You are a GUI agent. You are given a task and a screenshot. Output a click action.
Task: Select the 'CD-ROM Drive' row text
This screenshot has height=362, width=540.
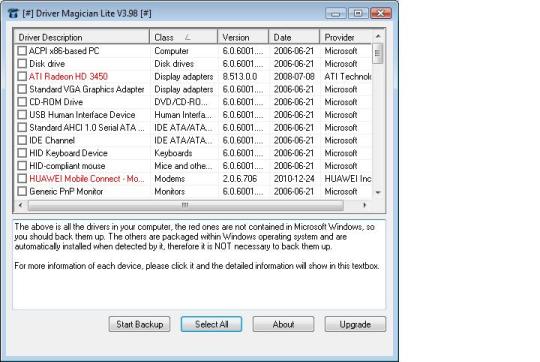tap(56, 102)
